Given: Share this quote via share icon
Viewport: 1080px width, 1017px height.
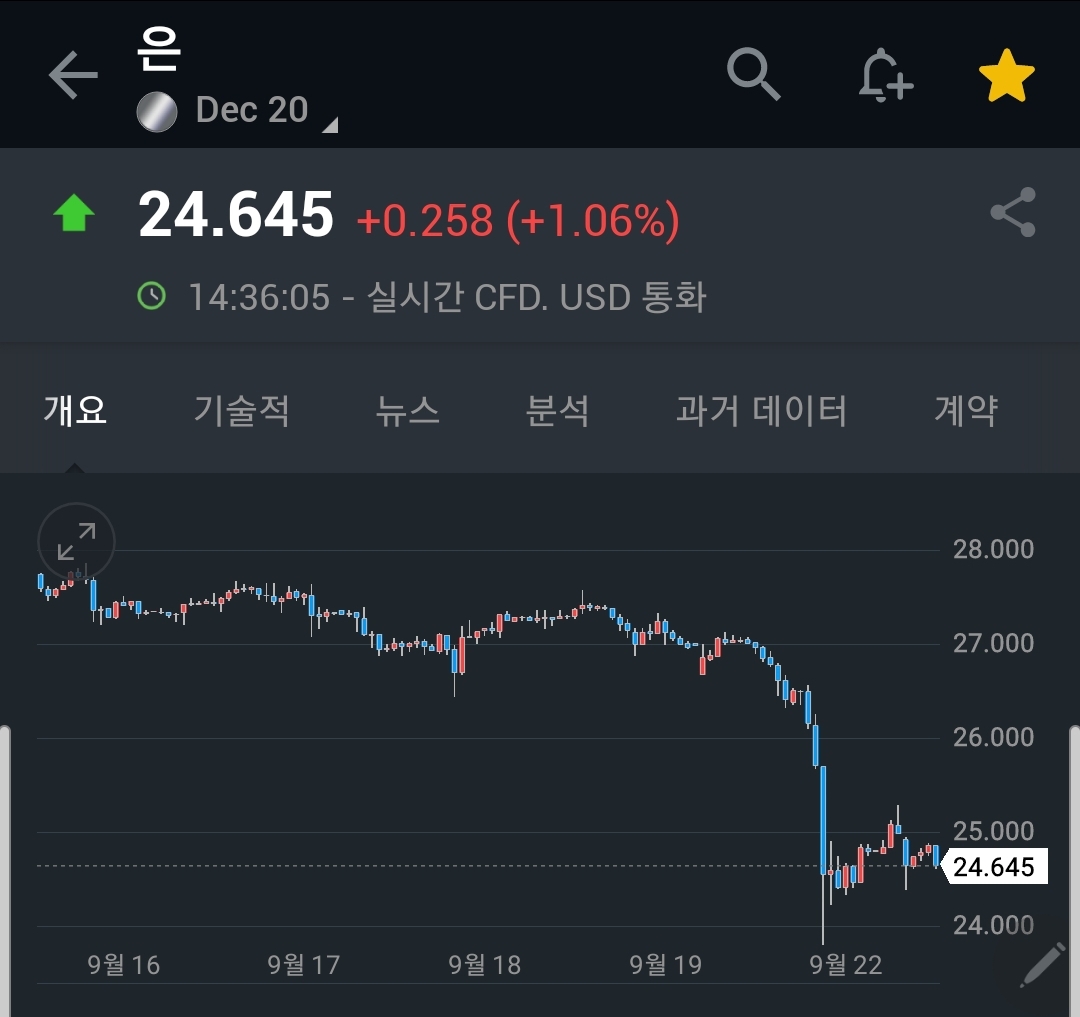Looking at the screenshot, I should (x=1012, y=212).
